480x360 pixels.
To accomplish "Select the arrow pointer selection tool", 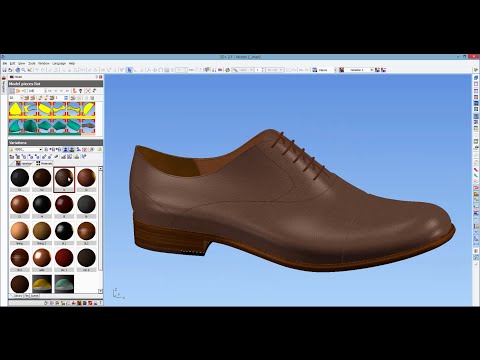I will point(129,70).
